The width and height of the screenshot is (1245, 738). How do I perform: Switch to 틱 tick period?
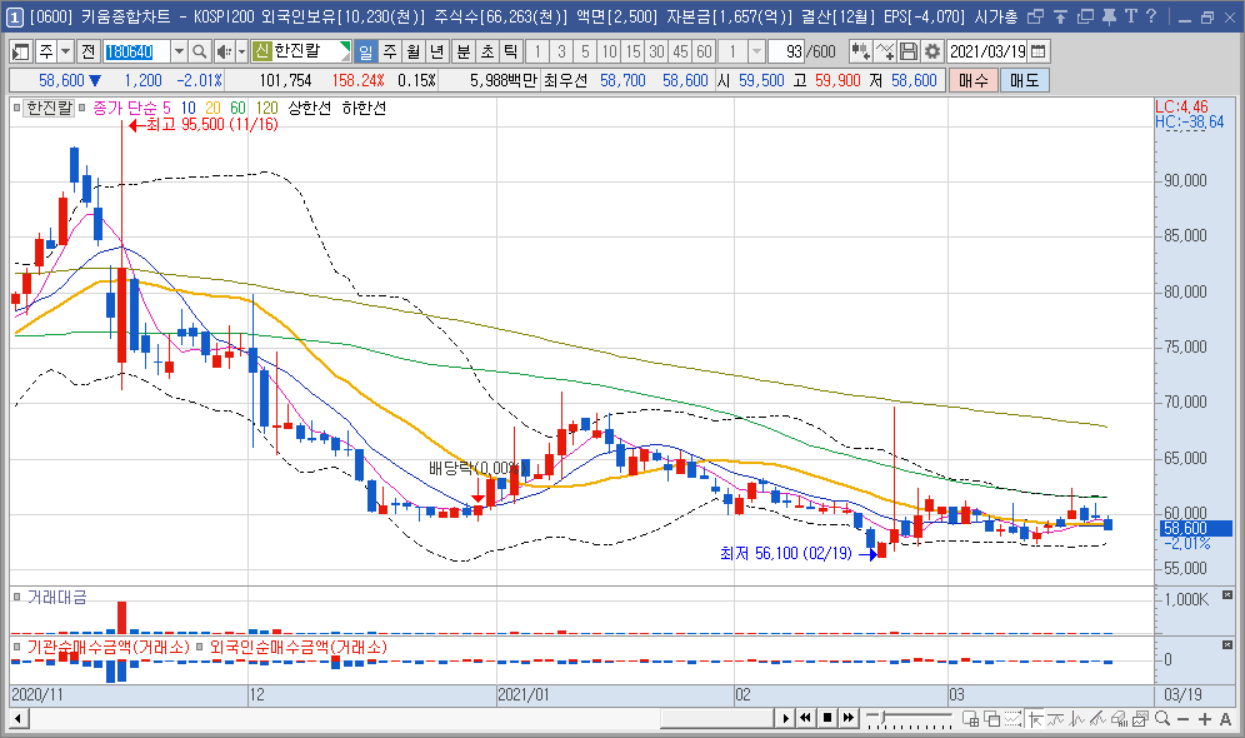[510, 51]
